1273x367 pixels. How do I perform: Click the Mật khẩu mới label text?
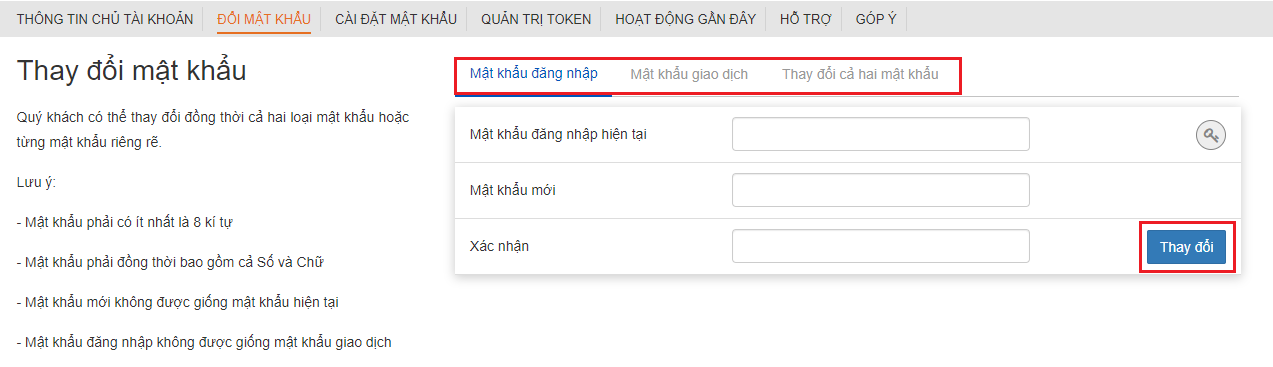[513, 190]
